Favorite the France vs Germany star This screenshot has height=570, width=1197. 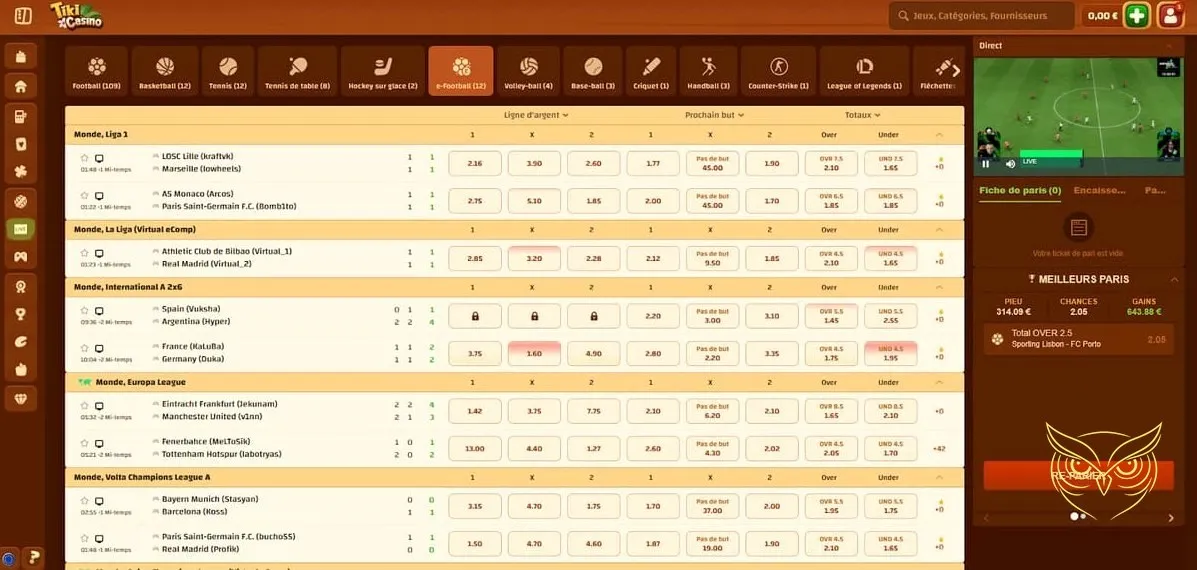[x=85, y=348]
